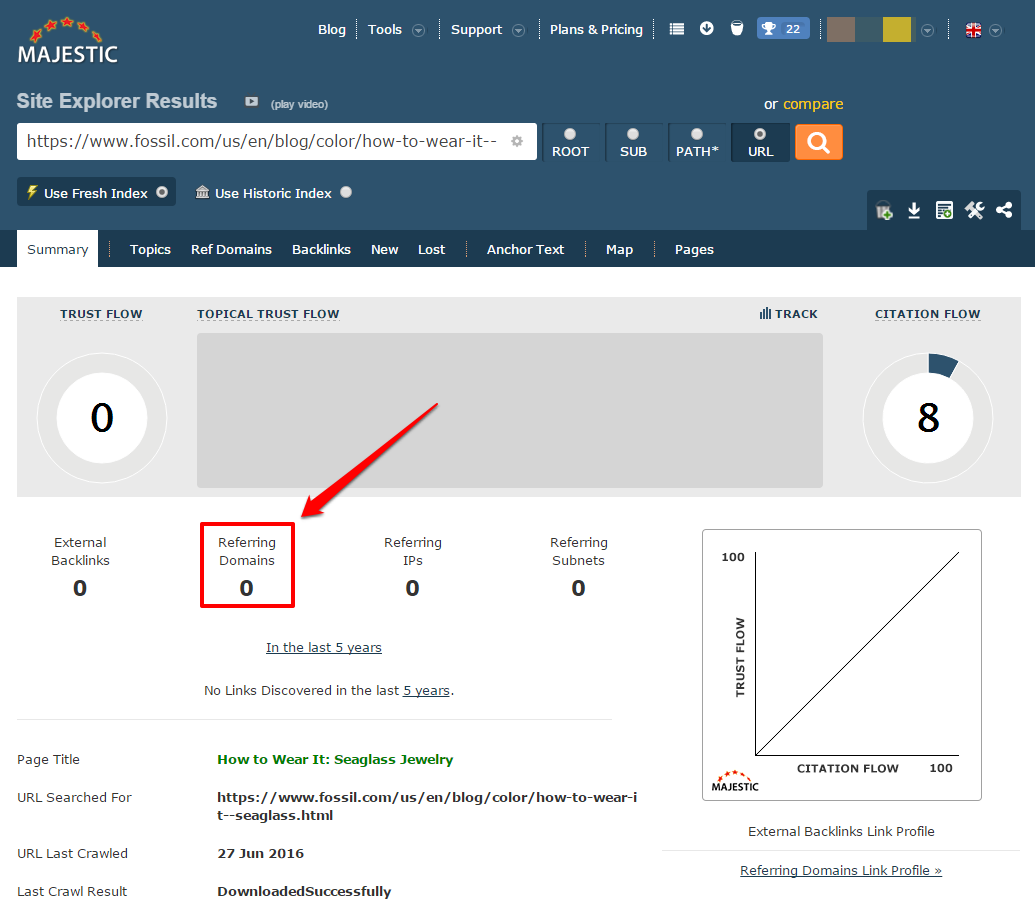Viewport: 1035px width, 904px height.
Task: Click the Citation Flow gauge showing 8
Action: point(927,418)
